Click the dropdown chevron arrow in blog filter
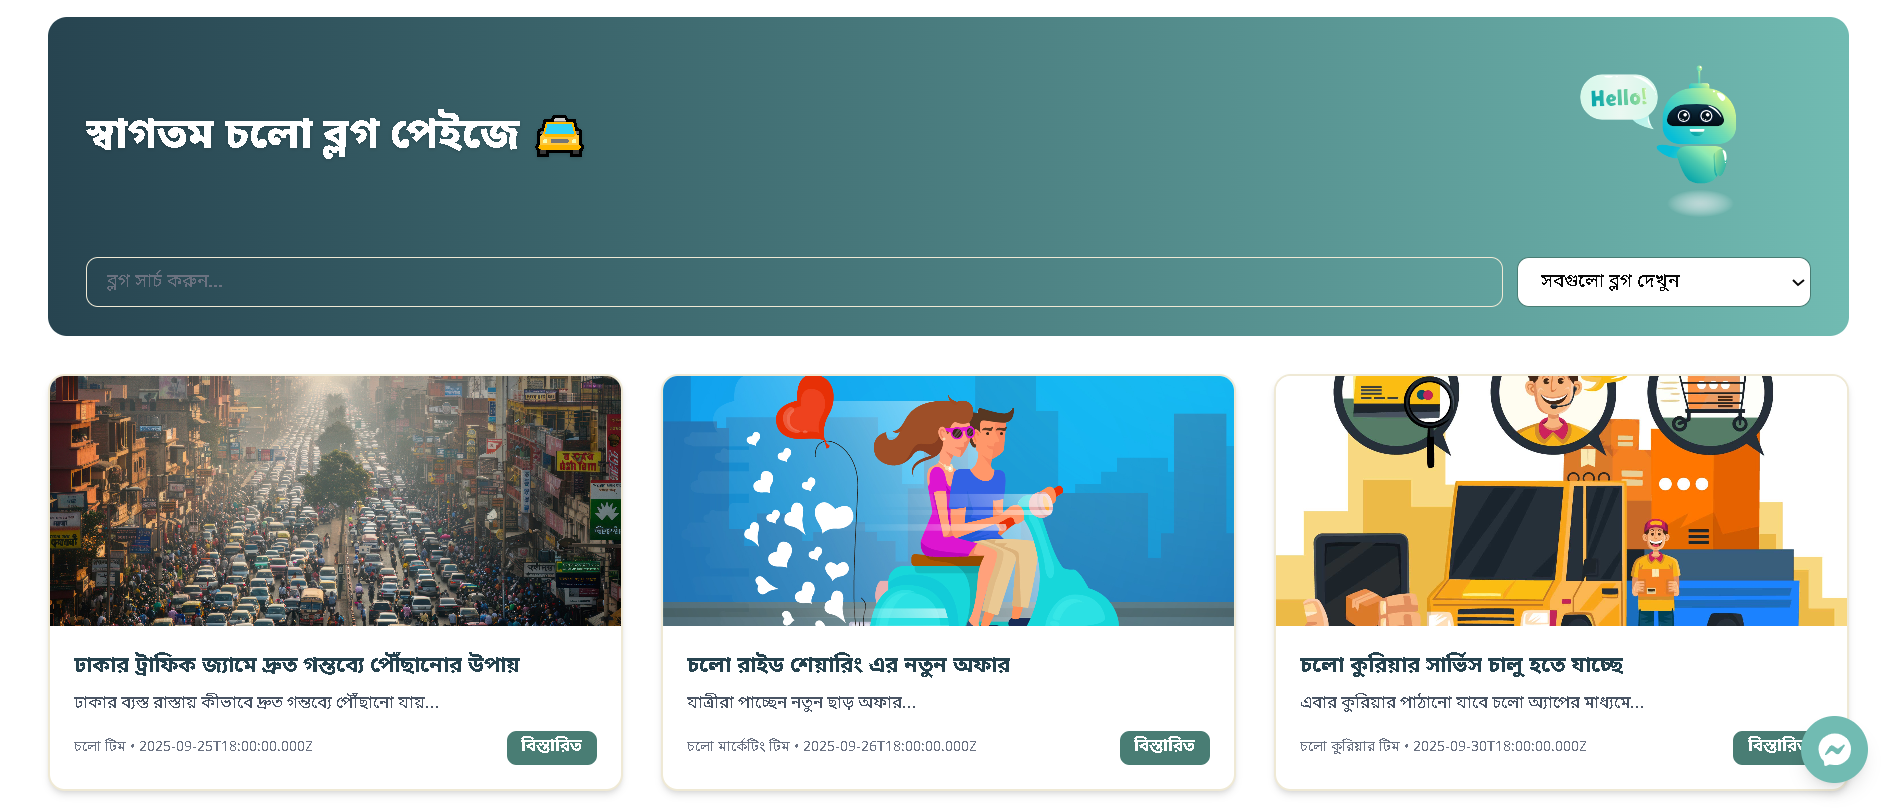This screenshot has width=1886, height=809. (x=1797, y=283)
